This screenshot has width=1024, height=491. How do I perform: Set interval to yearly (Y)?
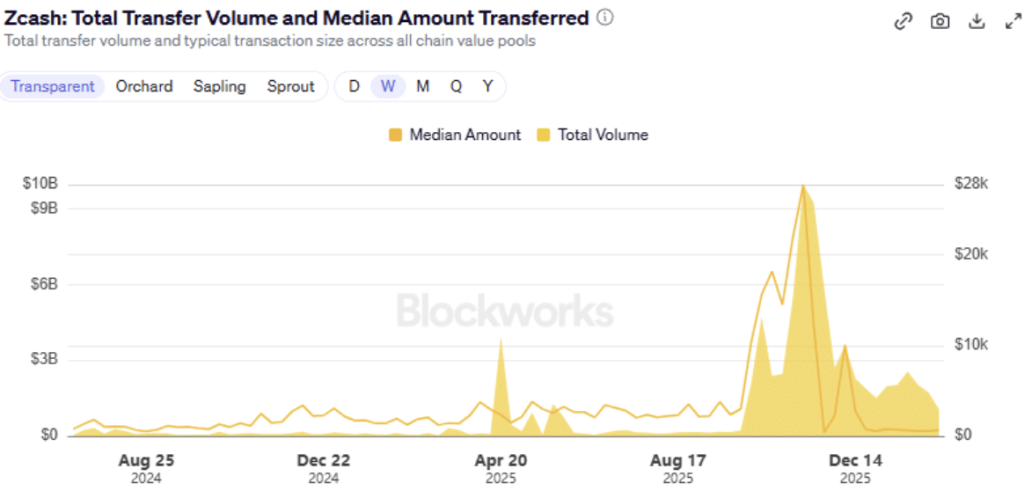488,86
